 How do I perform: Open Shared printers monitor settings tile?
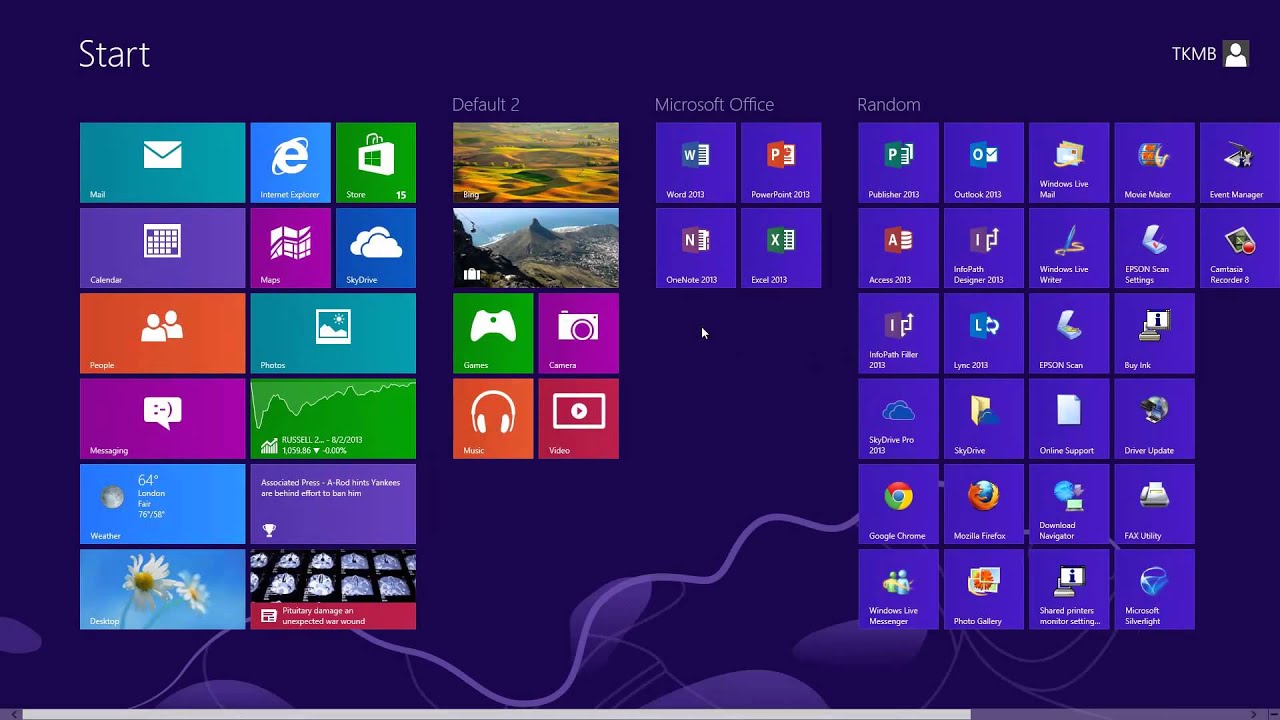[1069, 589]
